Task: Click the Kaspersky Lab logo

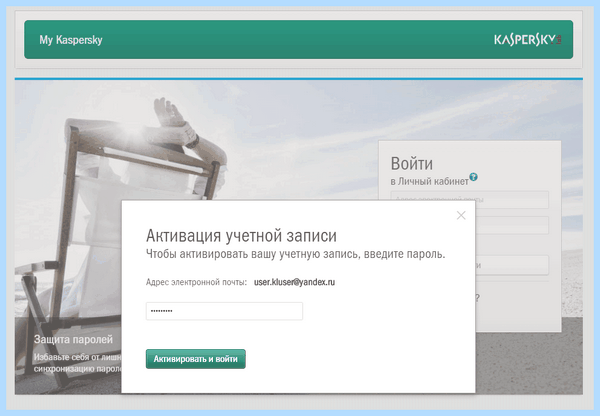Action: pos(528,39)
